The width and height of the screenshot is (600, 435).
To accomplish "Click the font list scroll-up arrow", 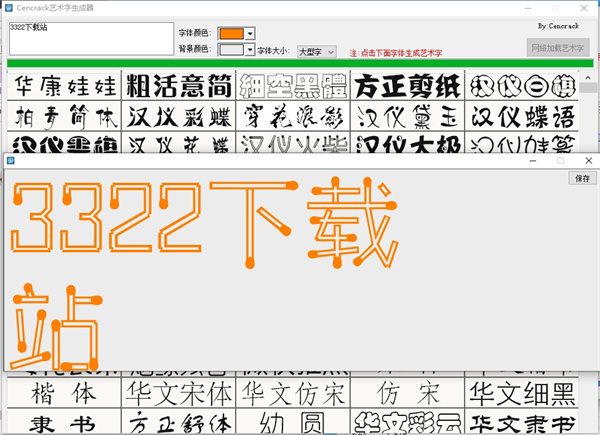I will pos(588,78).
